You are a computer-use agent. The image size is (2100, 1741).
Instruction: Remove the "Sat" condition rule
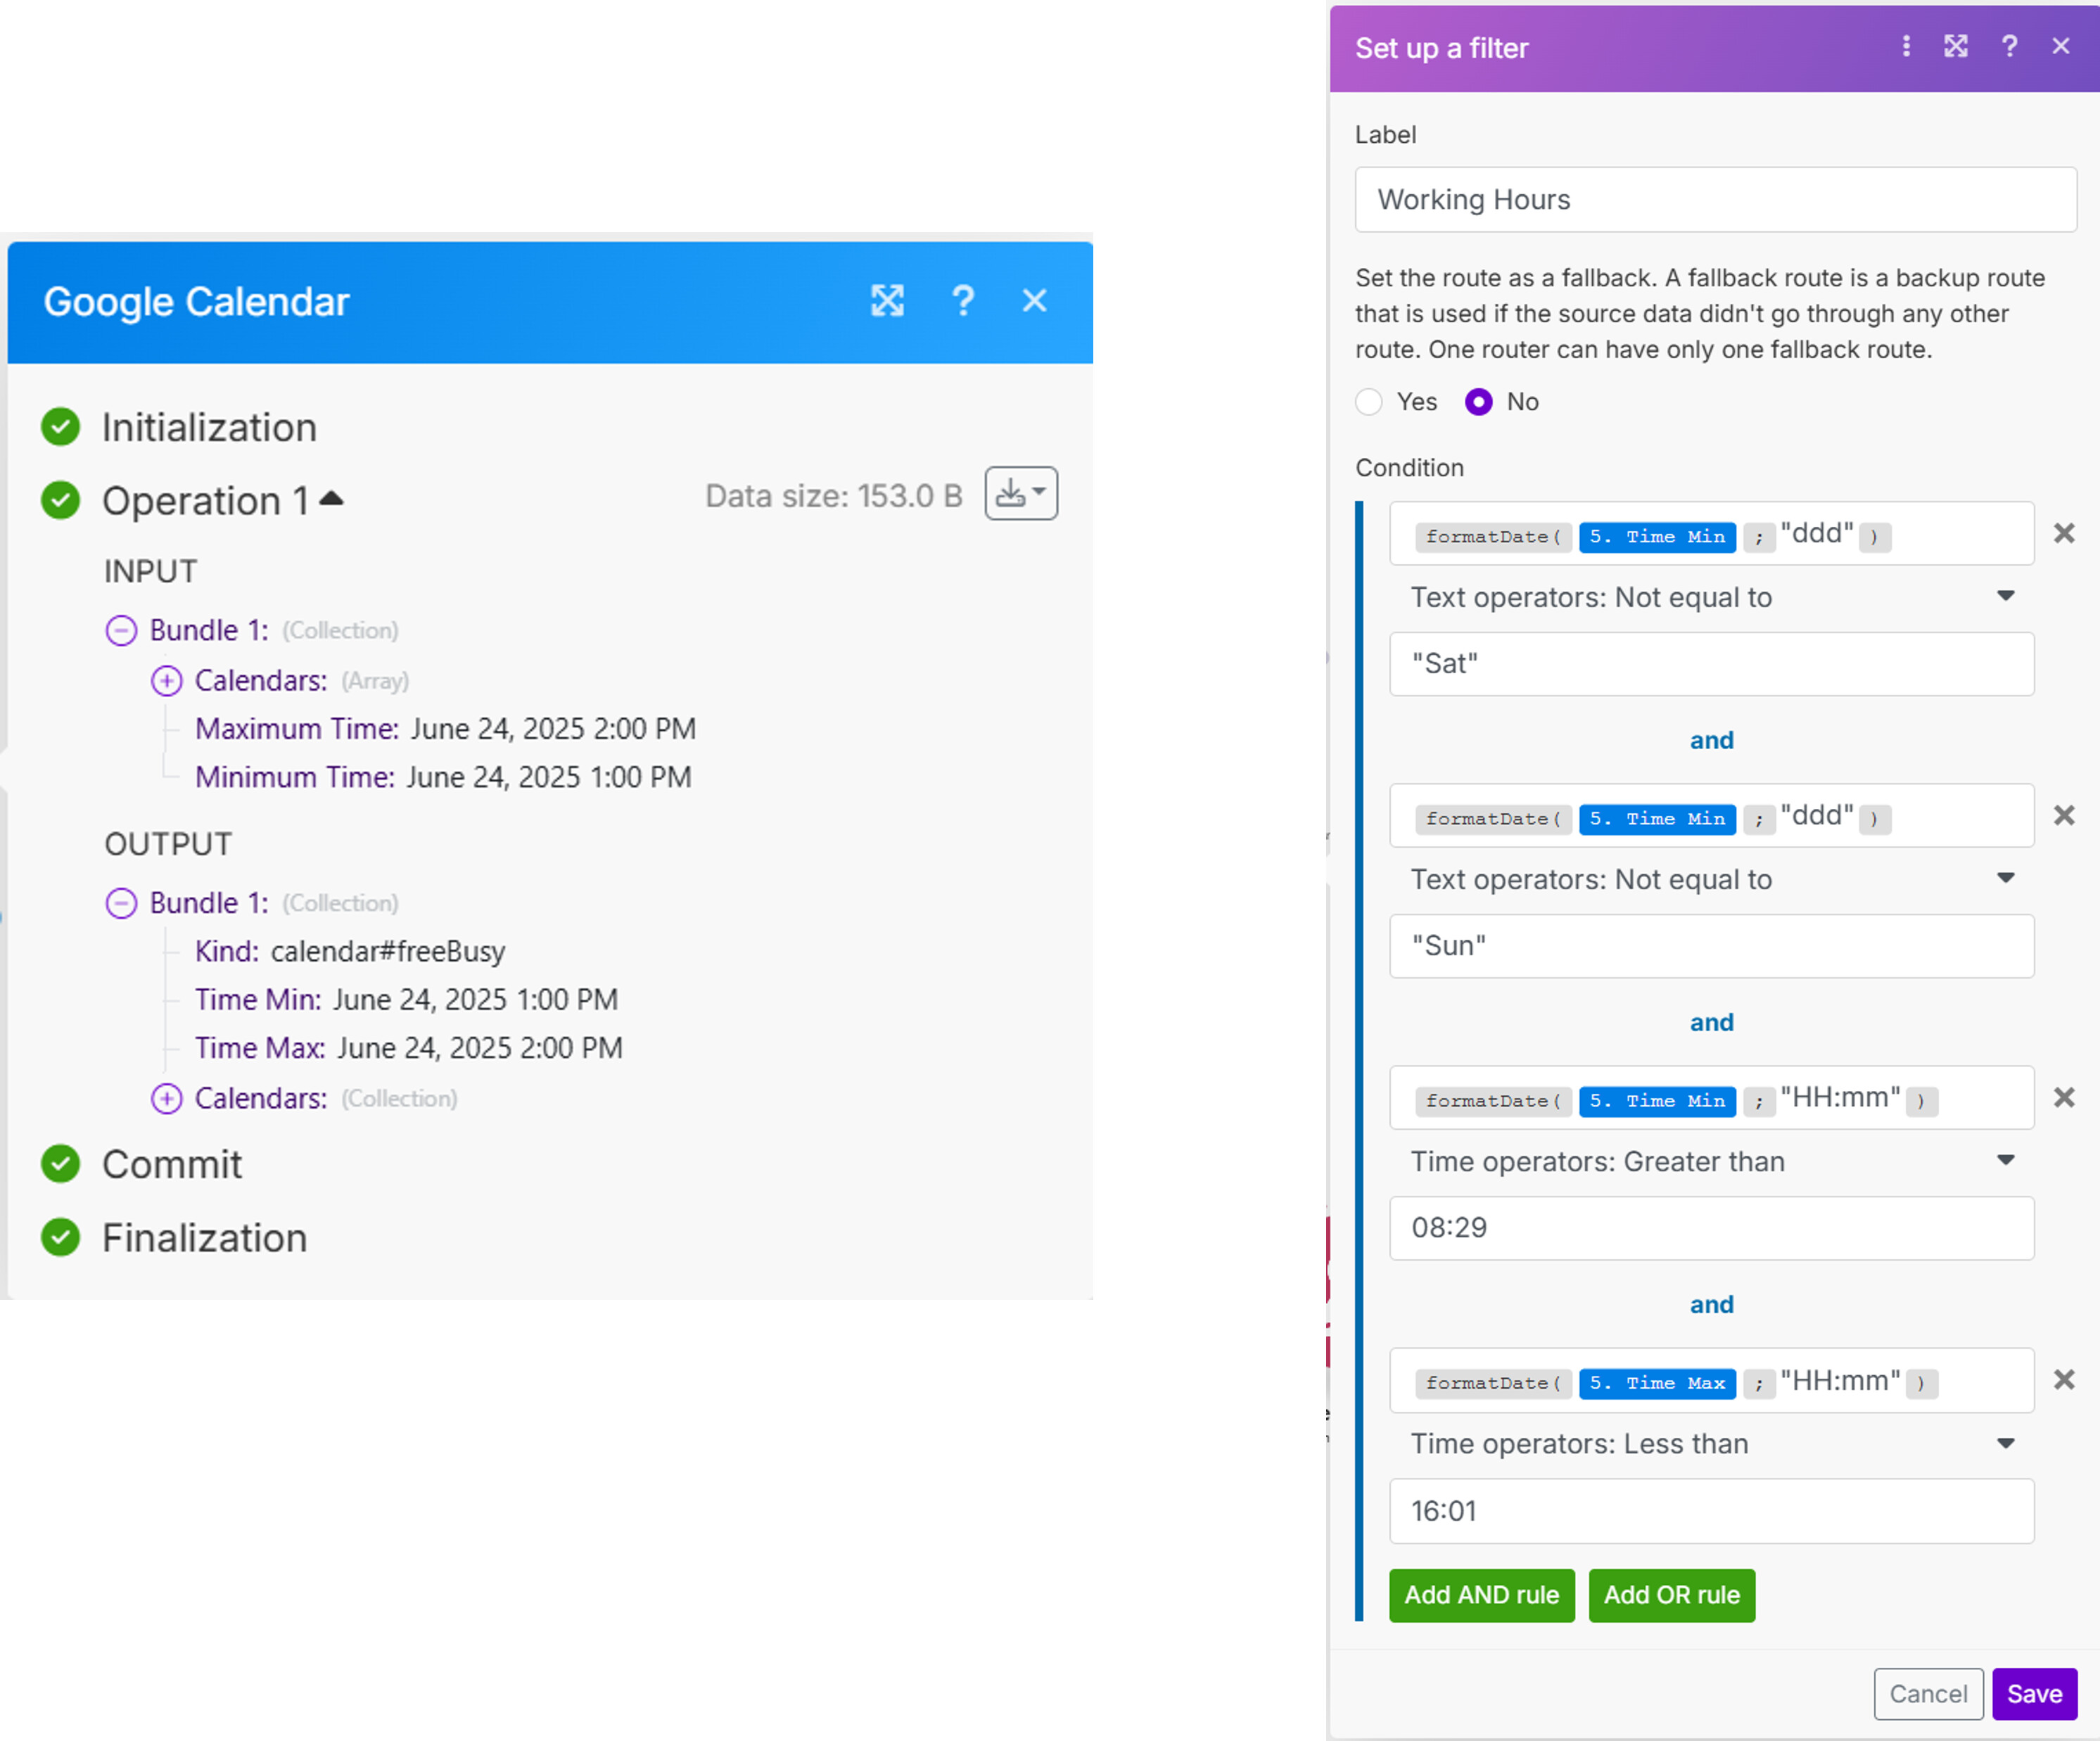[x=2064, y=533]
